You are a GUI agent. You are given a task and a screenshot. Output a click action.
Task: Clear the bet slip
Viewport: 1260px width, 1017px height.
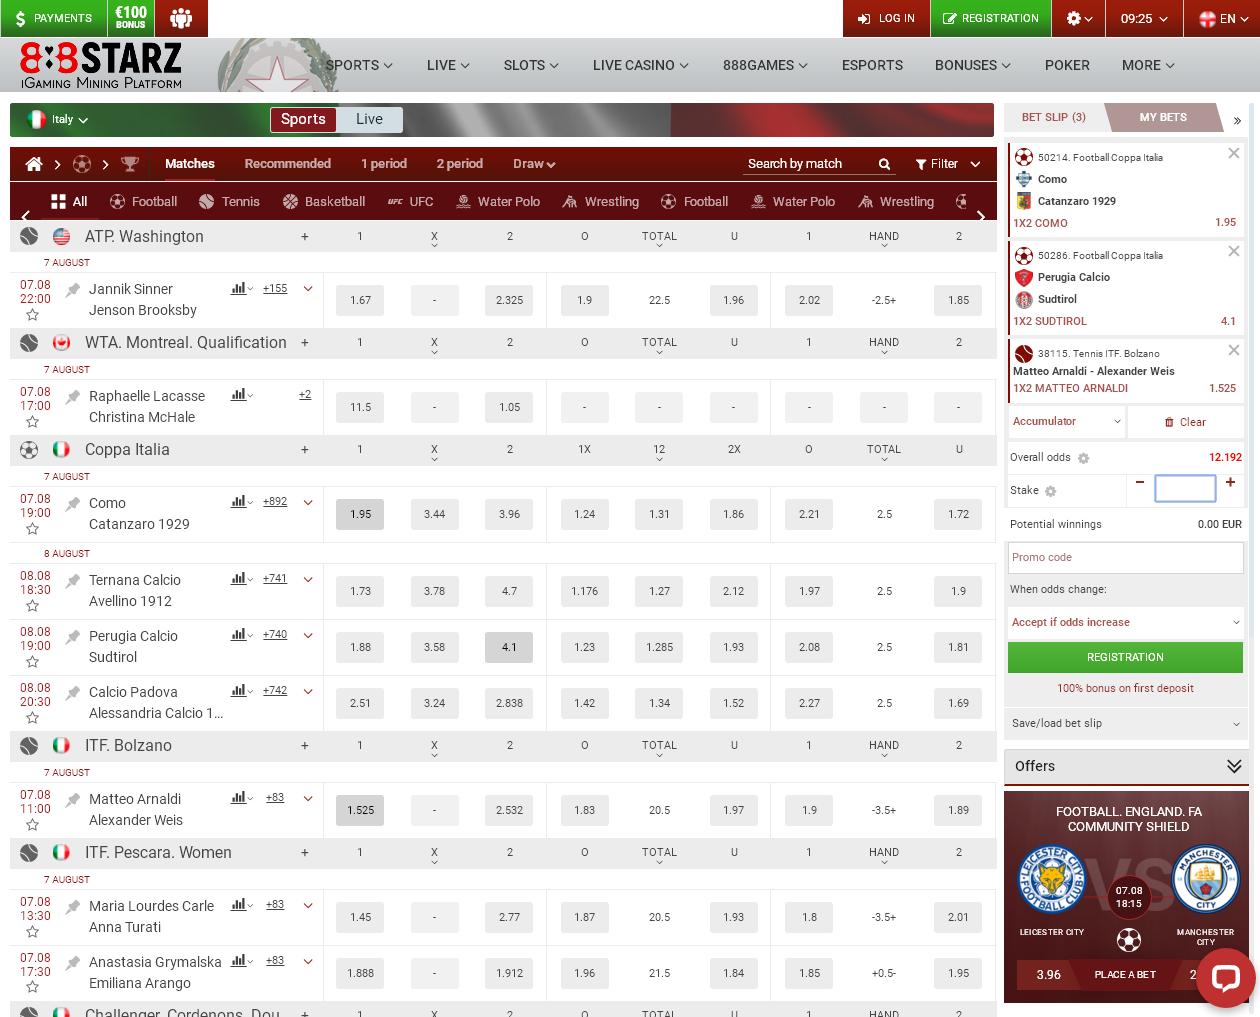1186,421
